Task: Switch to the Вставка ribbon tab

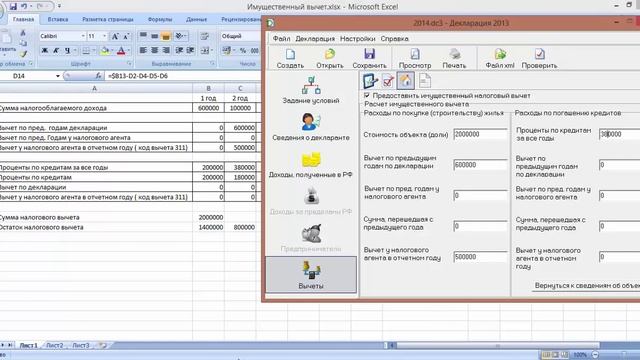Action: tap(58, 19)
